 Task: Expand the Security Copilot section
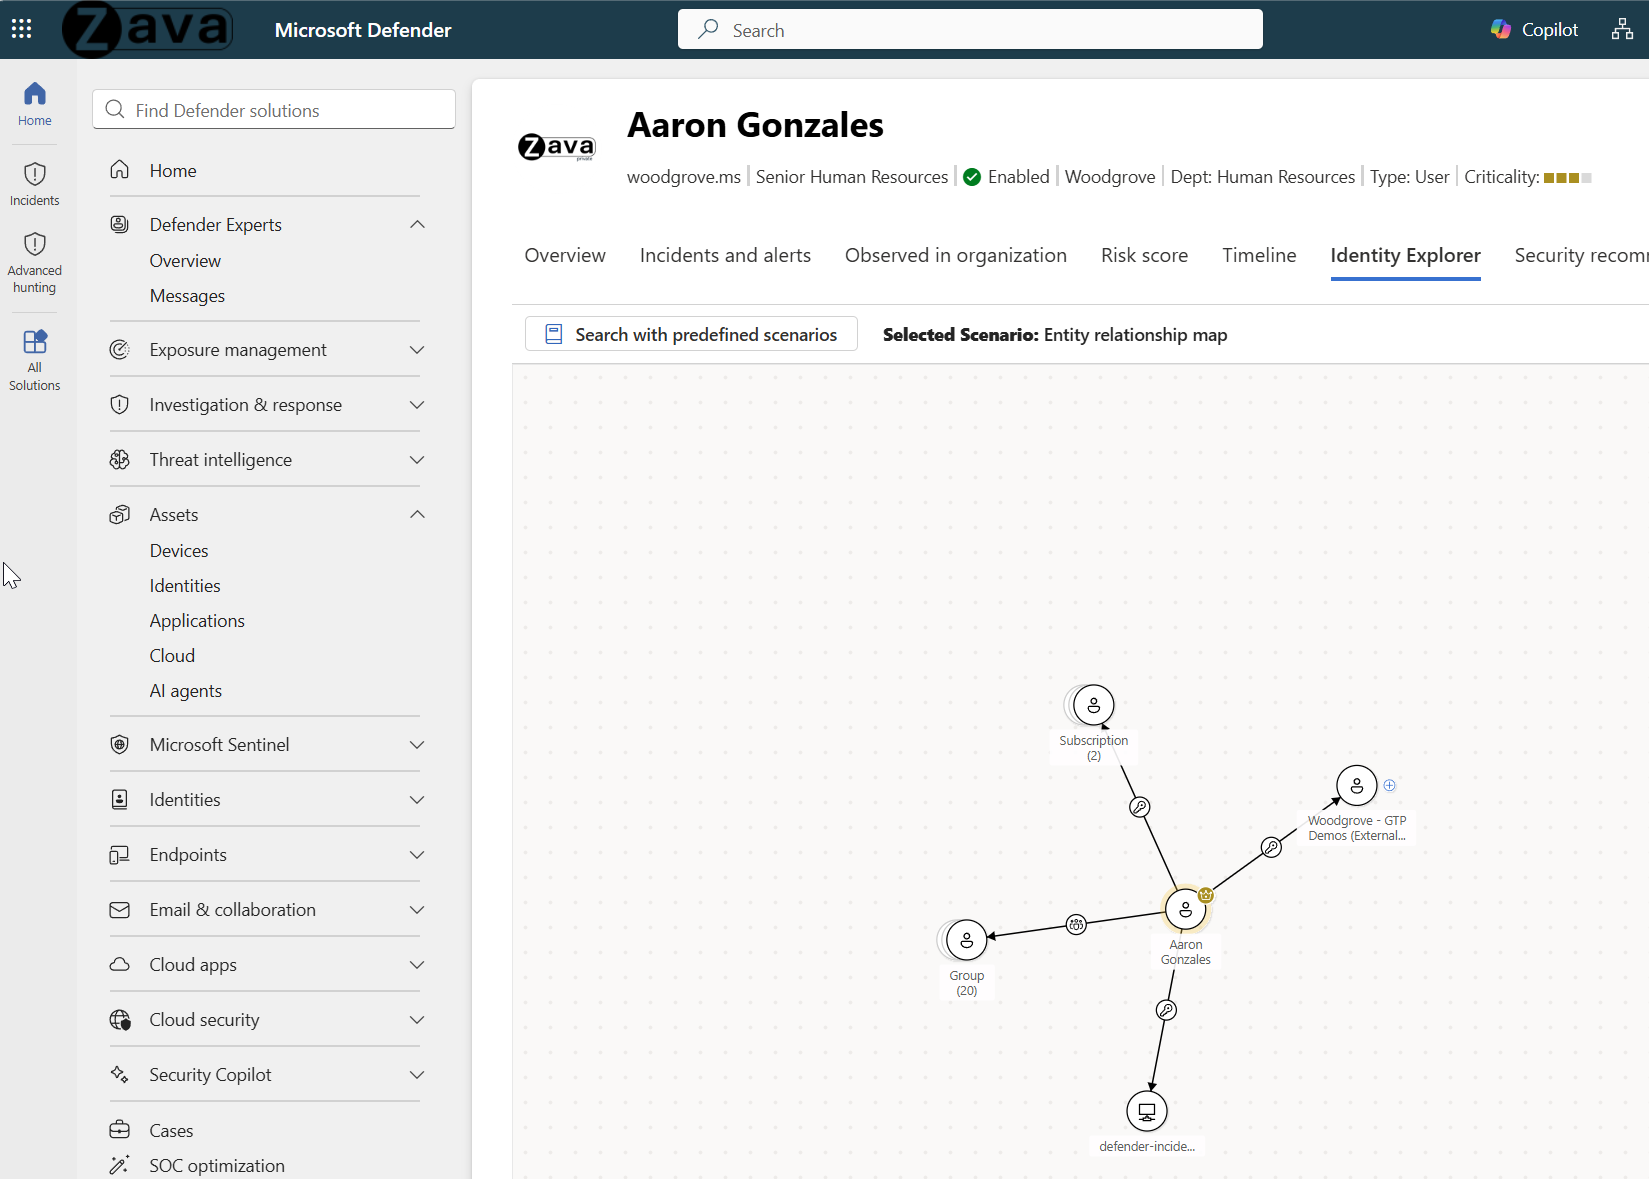click(418, 1074)
